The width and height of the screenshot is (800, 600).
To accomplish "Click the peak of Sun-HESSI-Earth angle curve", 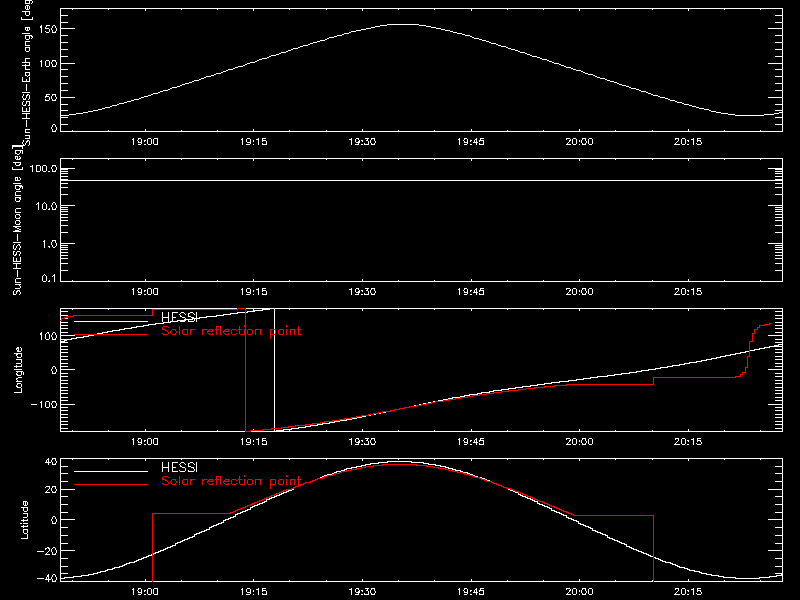I will pyautogui.click(x=403, y=24).
